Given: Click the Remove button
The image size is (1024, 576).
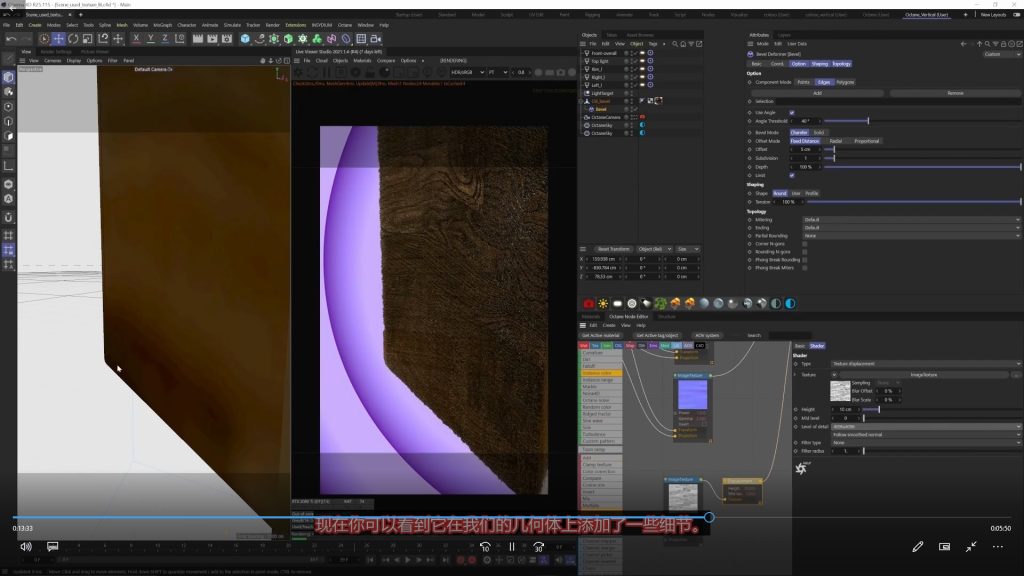Looking at the screenshot, I should tap(955, 92).
